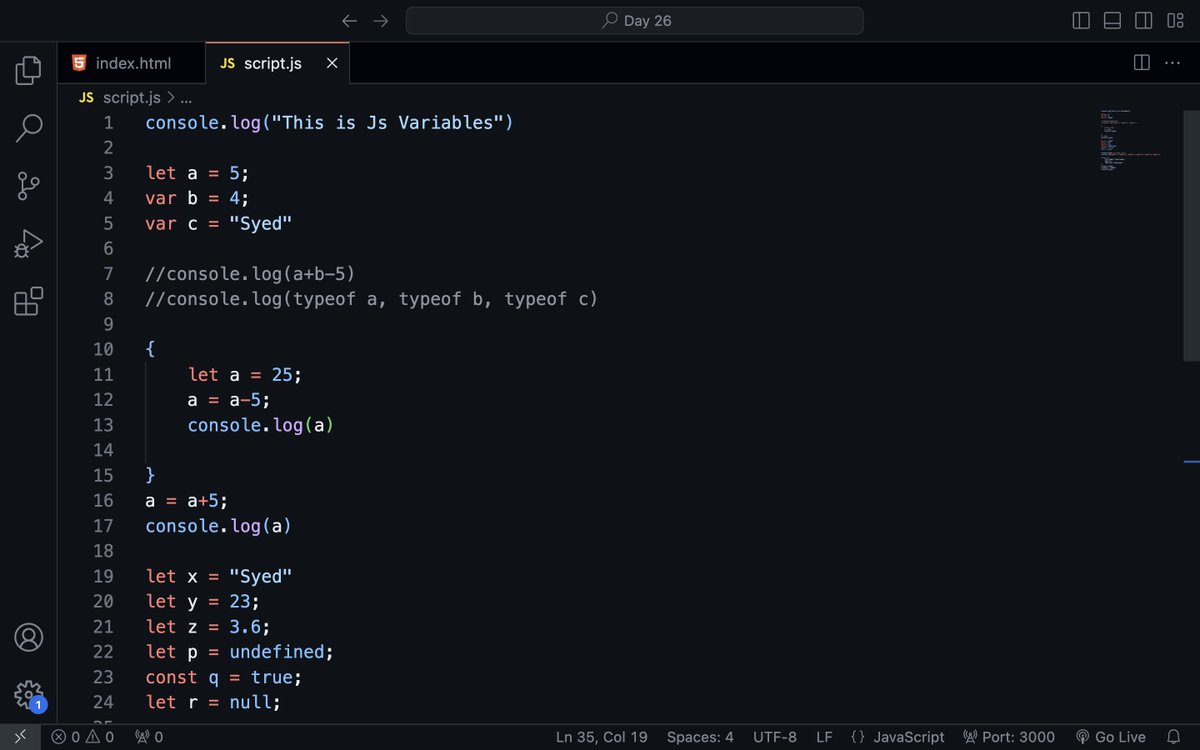Viewport: 1200px width, 750px height.
Task: Click the text 'let a = 5;'
Action: (197, 173)
